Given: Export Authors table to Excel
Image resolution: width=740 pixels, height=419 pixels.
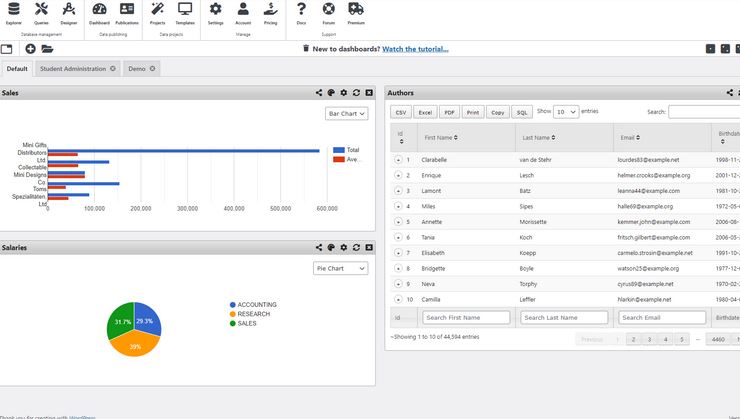Looking at the screenshot, I should tap(425, 112).
